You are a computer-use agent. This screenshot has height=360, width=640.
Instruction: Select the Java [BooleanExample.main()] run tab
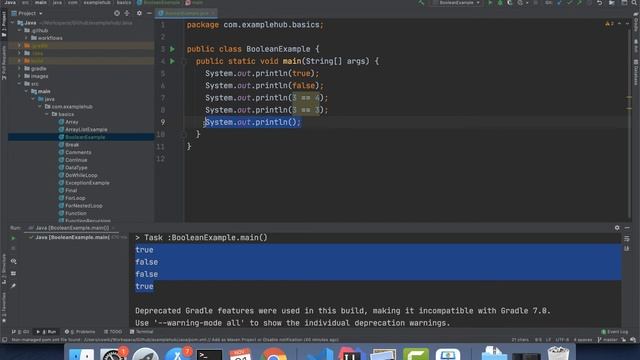pyautogui.click(x=72, y=228)
